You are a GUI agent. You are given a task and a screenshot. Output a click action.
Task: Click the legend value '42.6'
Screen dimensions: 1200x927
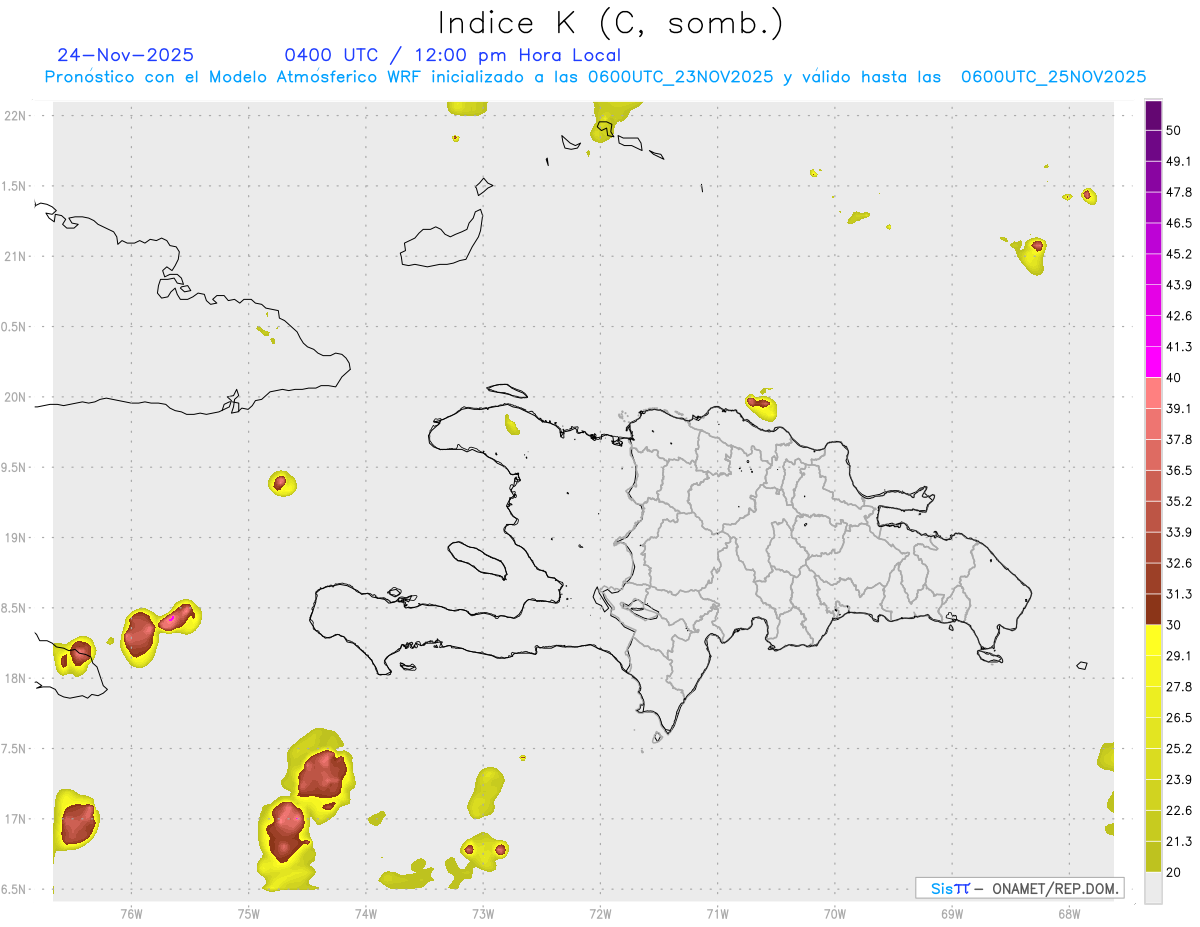coord(1179,316)
